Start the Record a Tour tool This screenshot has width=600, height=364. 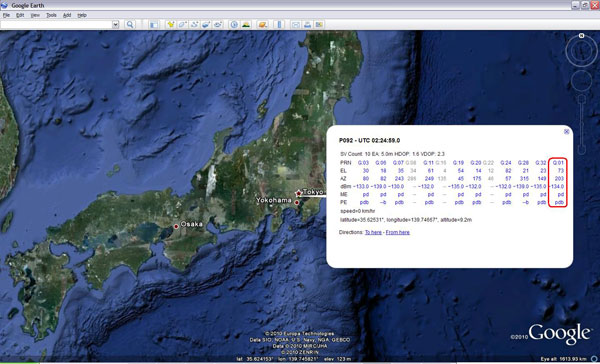(x=218, y=24)
